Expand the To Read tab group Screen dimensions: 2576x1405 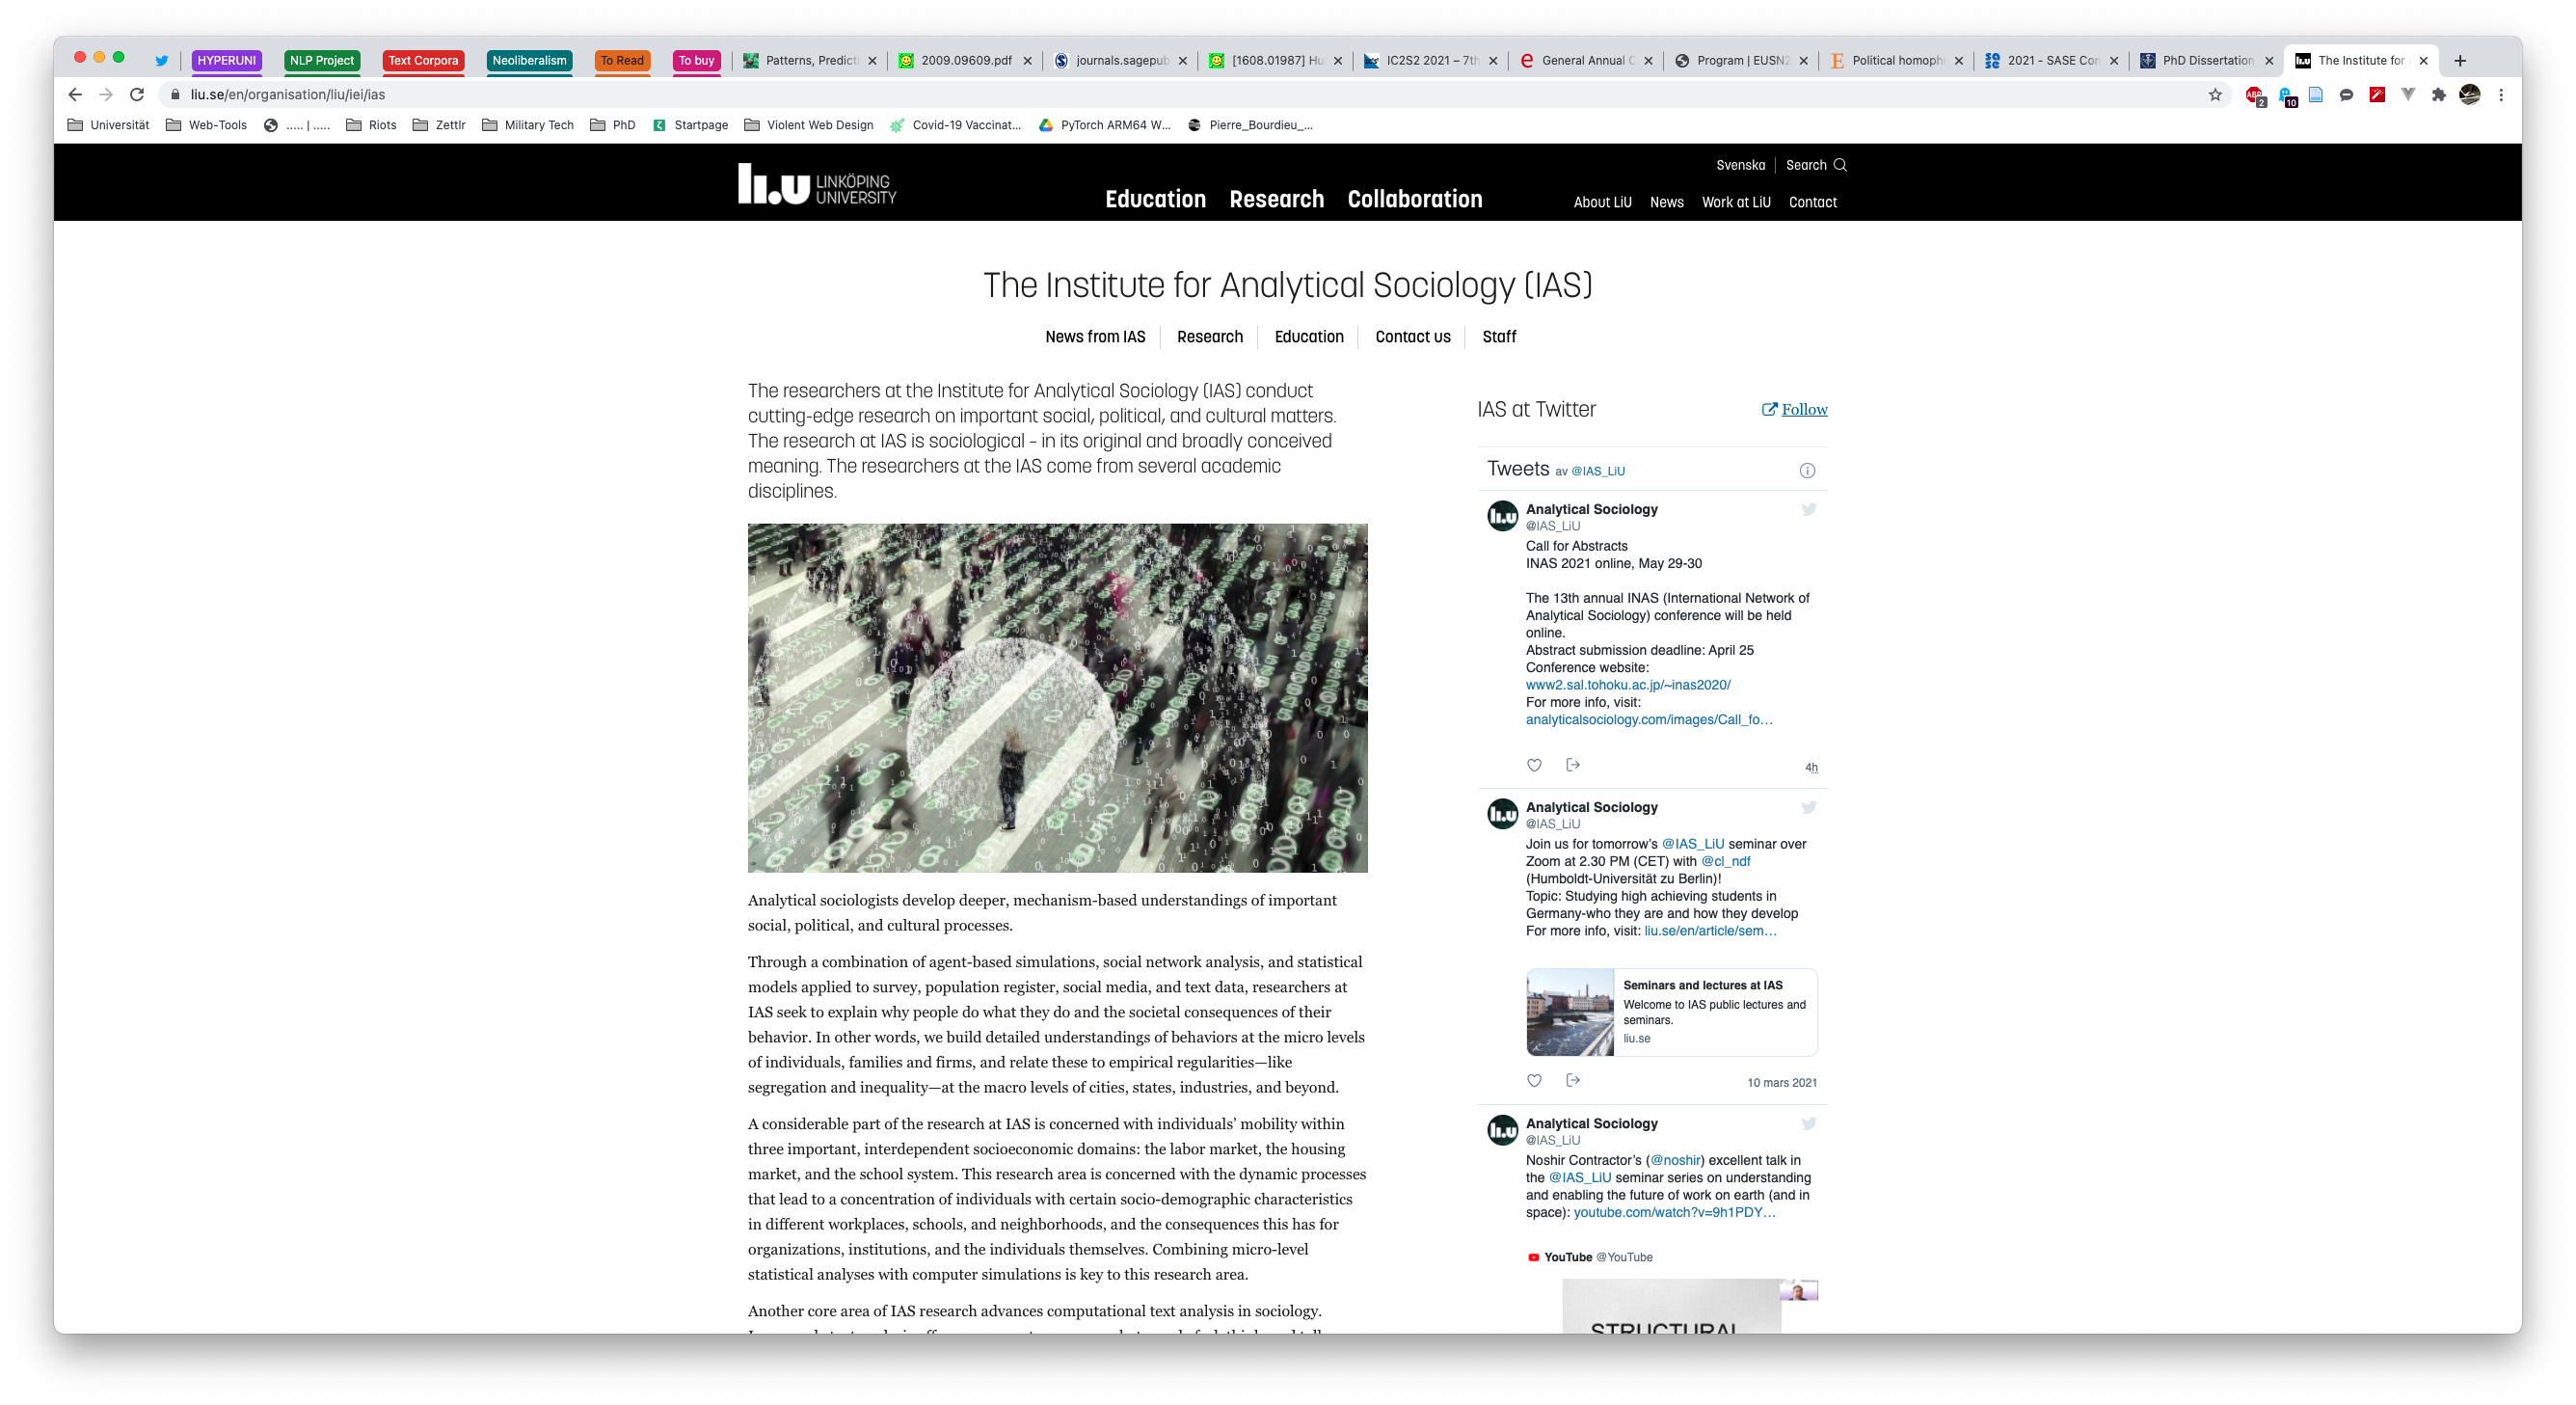(x=621, y=60)
